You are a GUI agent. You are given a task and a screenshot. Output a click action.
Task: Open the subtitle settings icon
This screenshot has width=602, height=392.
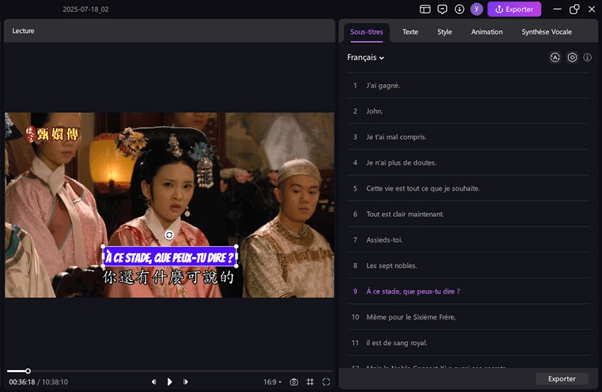tap(572, 58)
